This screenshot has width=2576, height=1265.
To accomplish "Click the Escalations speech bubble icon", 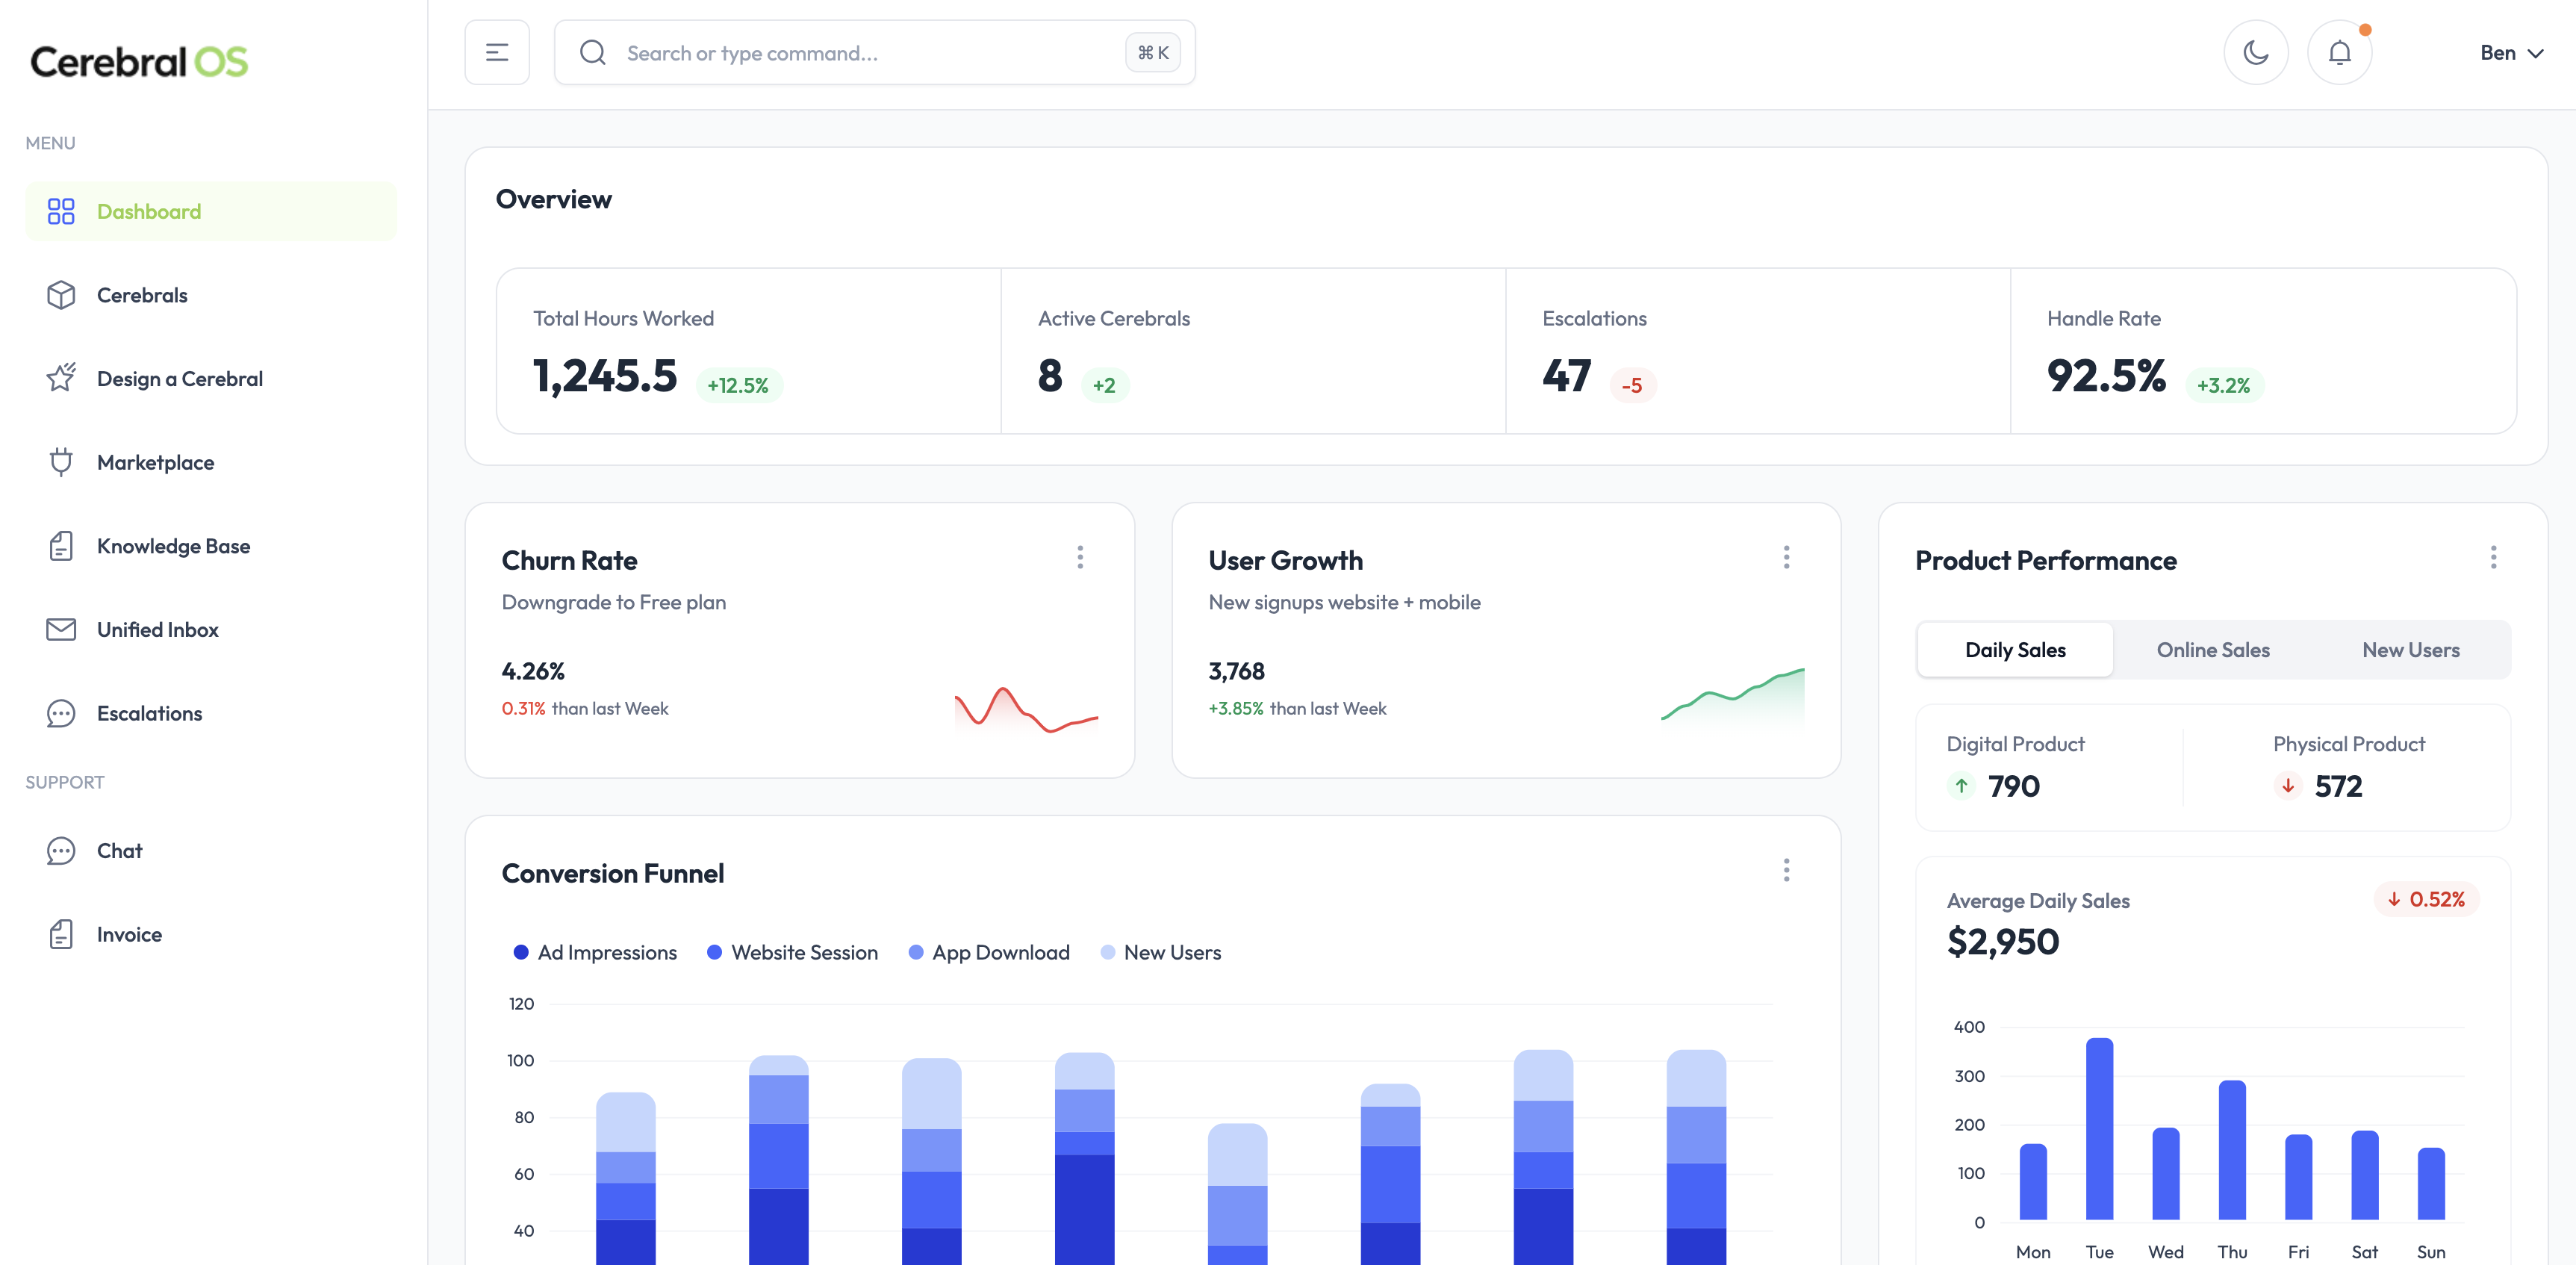I will pos(61,713).
